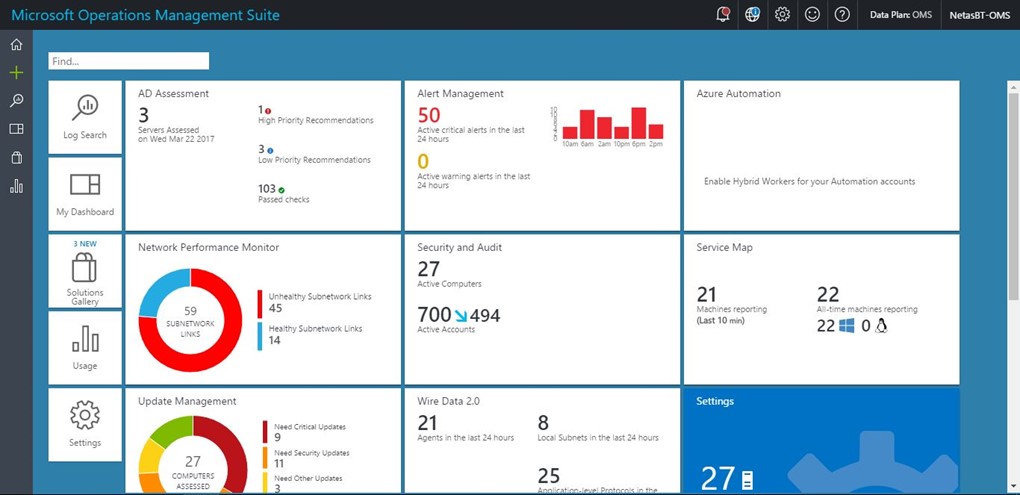Open the bar chart usage icon in sidebar

tap(16, 187)
